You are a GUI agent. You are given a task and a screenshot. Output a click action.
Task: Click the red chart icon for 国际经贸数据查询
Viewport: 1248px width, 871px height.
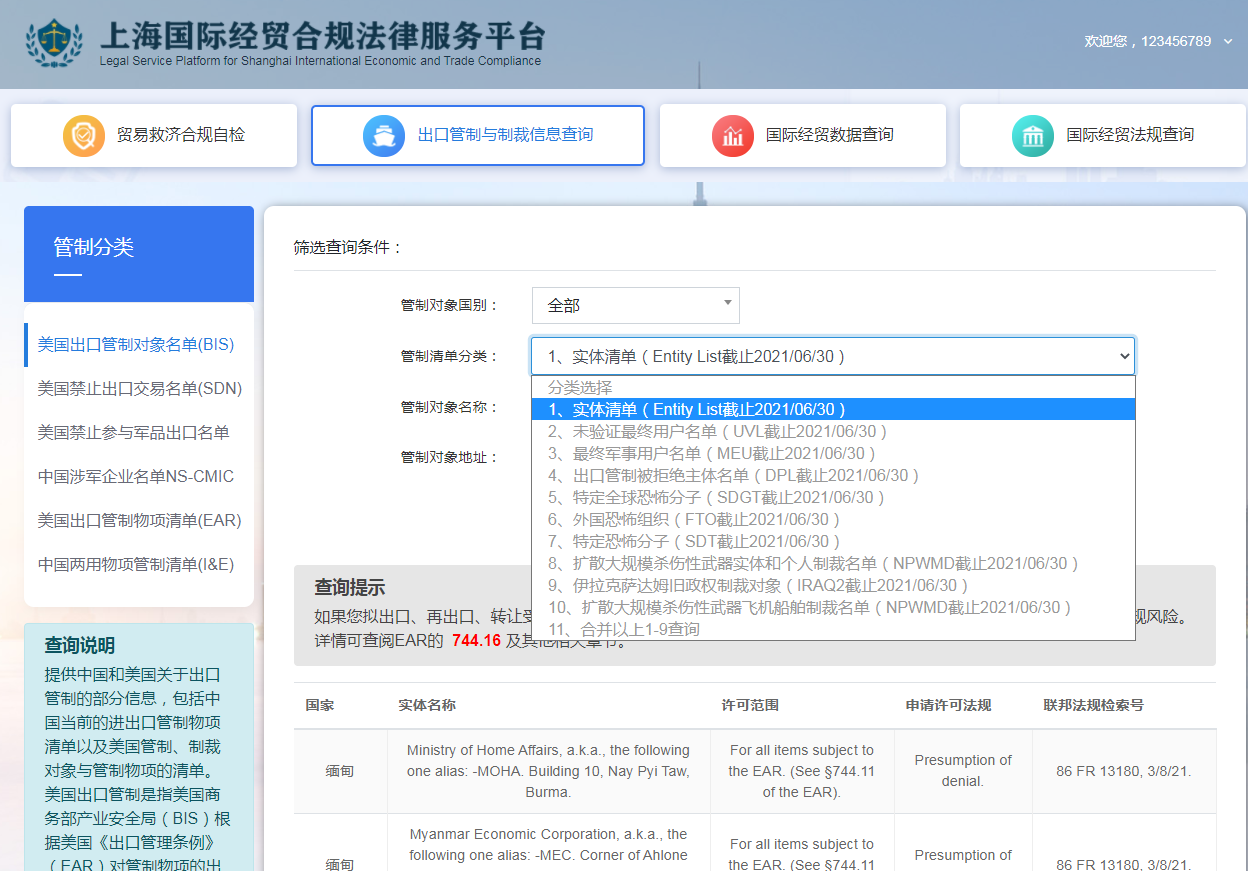(x=733, y=136)
